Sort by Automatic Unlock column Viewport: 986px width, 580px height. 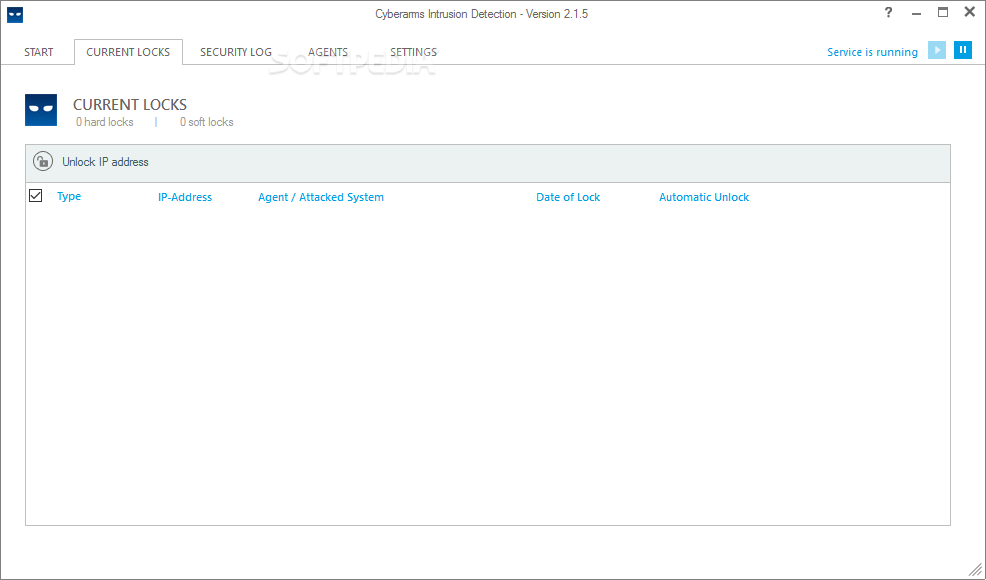pos(704,197)
